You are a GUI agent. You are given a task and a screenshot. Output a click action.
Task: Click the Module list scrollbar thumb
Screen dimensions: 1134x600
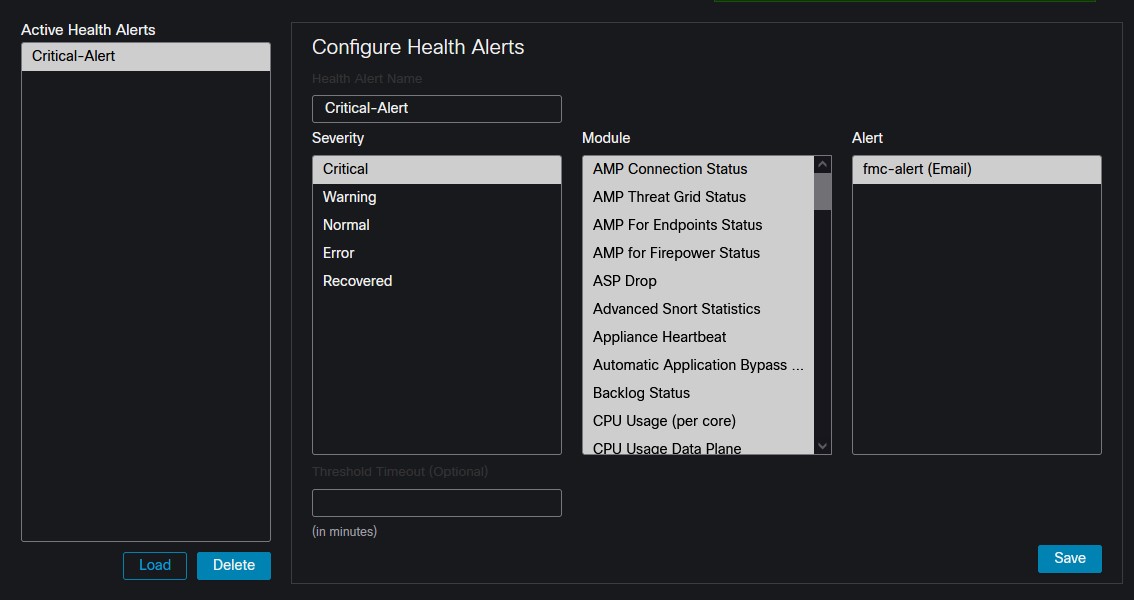pyautogui.click(x=822, y=191)
